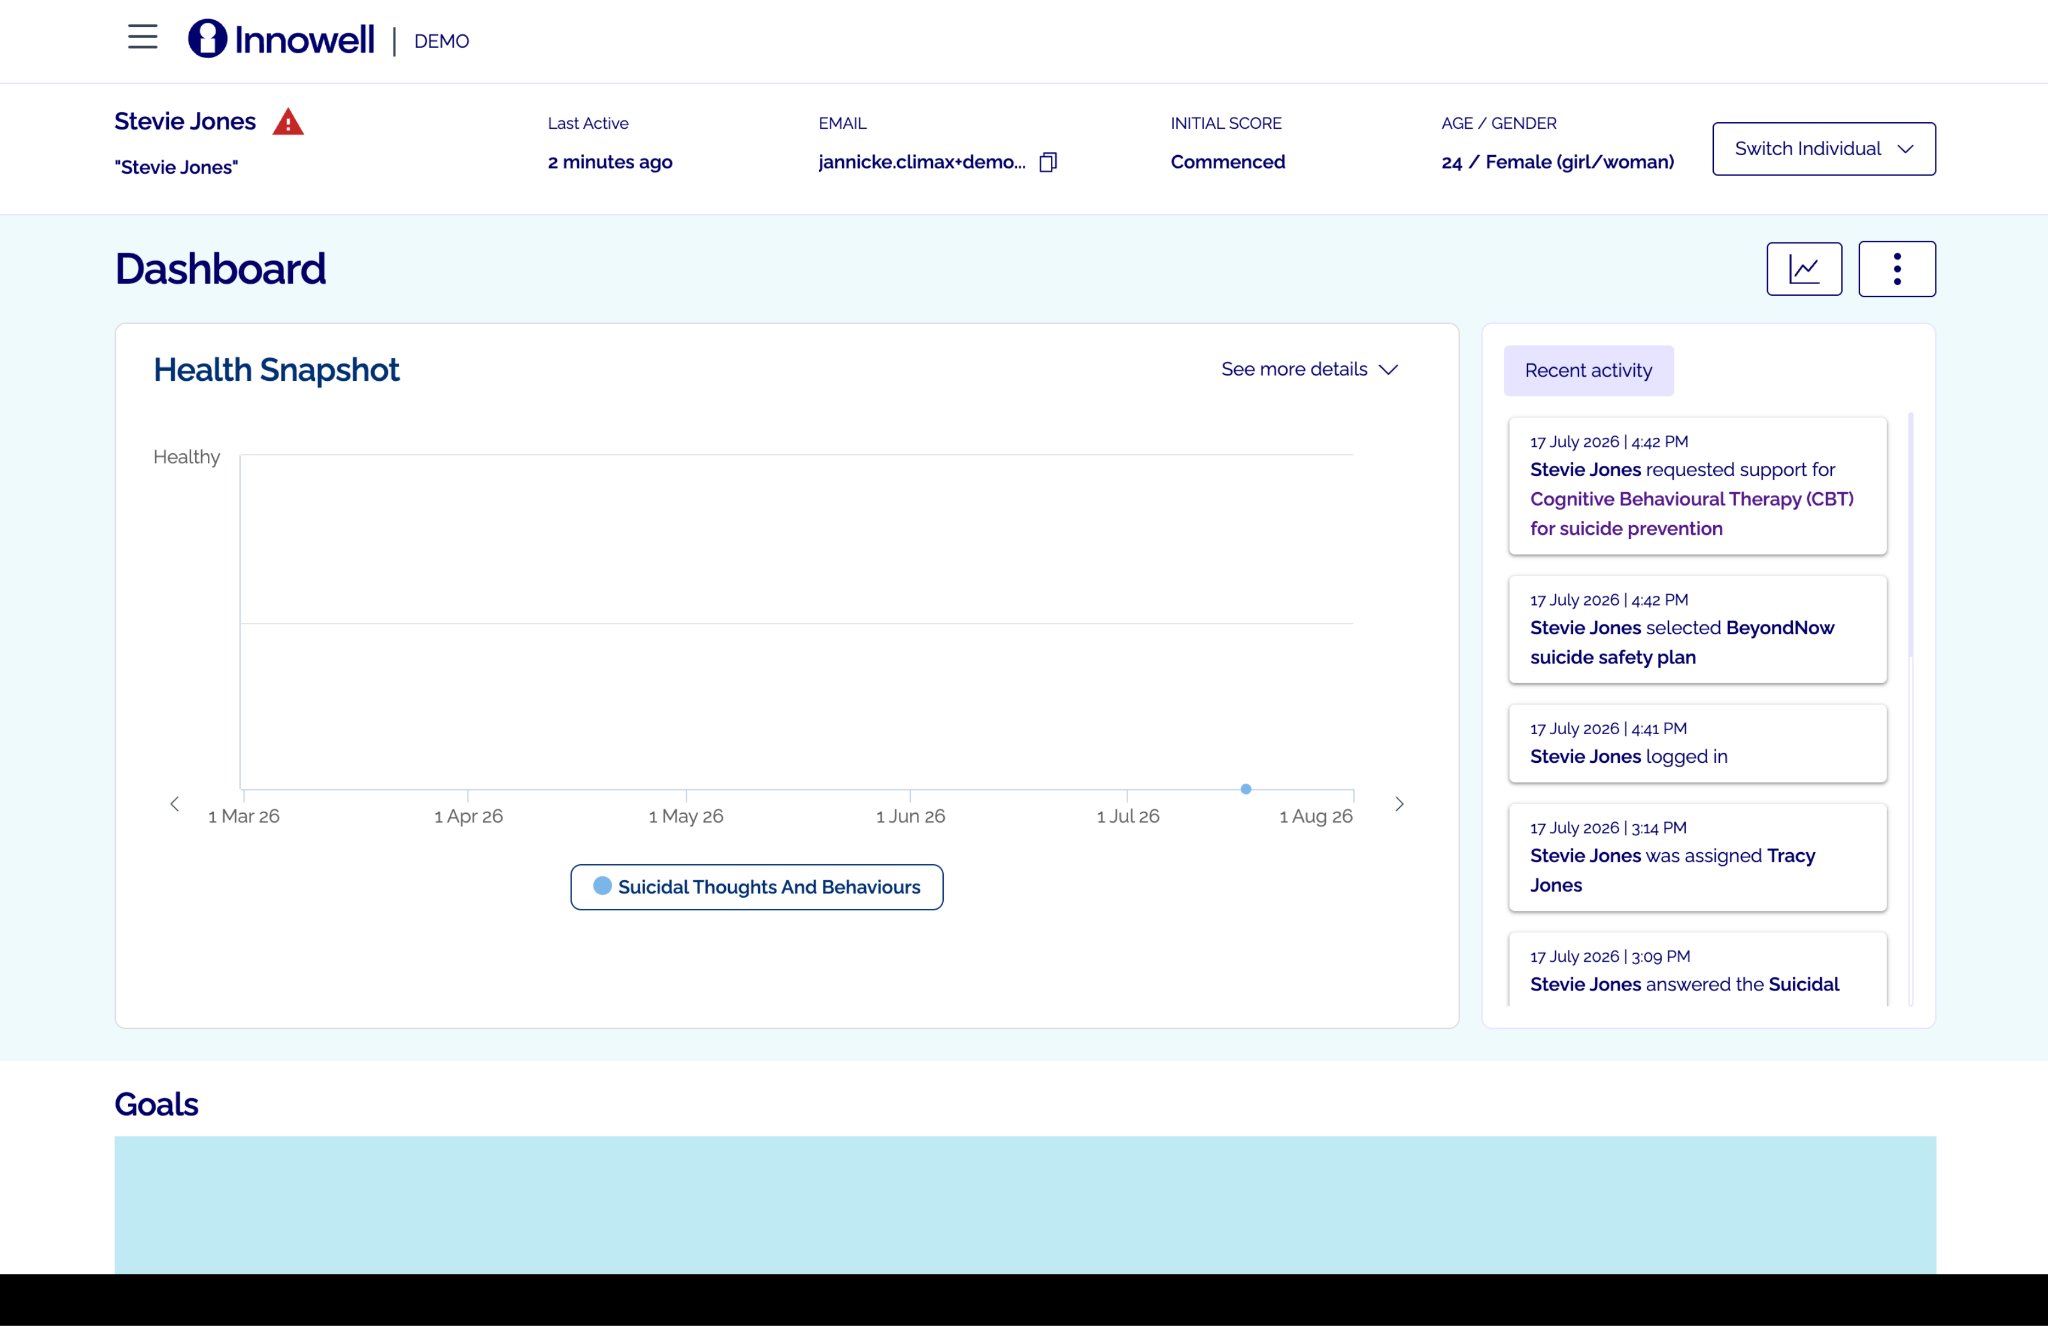Click the truncated jannicke.climax+demo email text
Viewport: 2048px width, 1326px height.
point(922,162)
